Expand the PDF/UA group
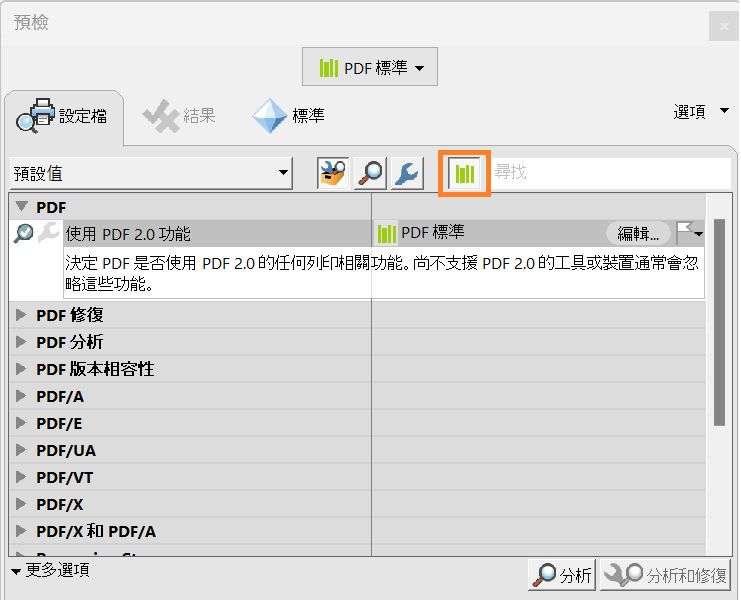 pyautogui.click(x=20, y=450)
